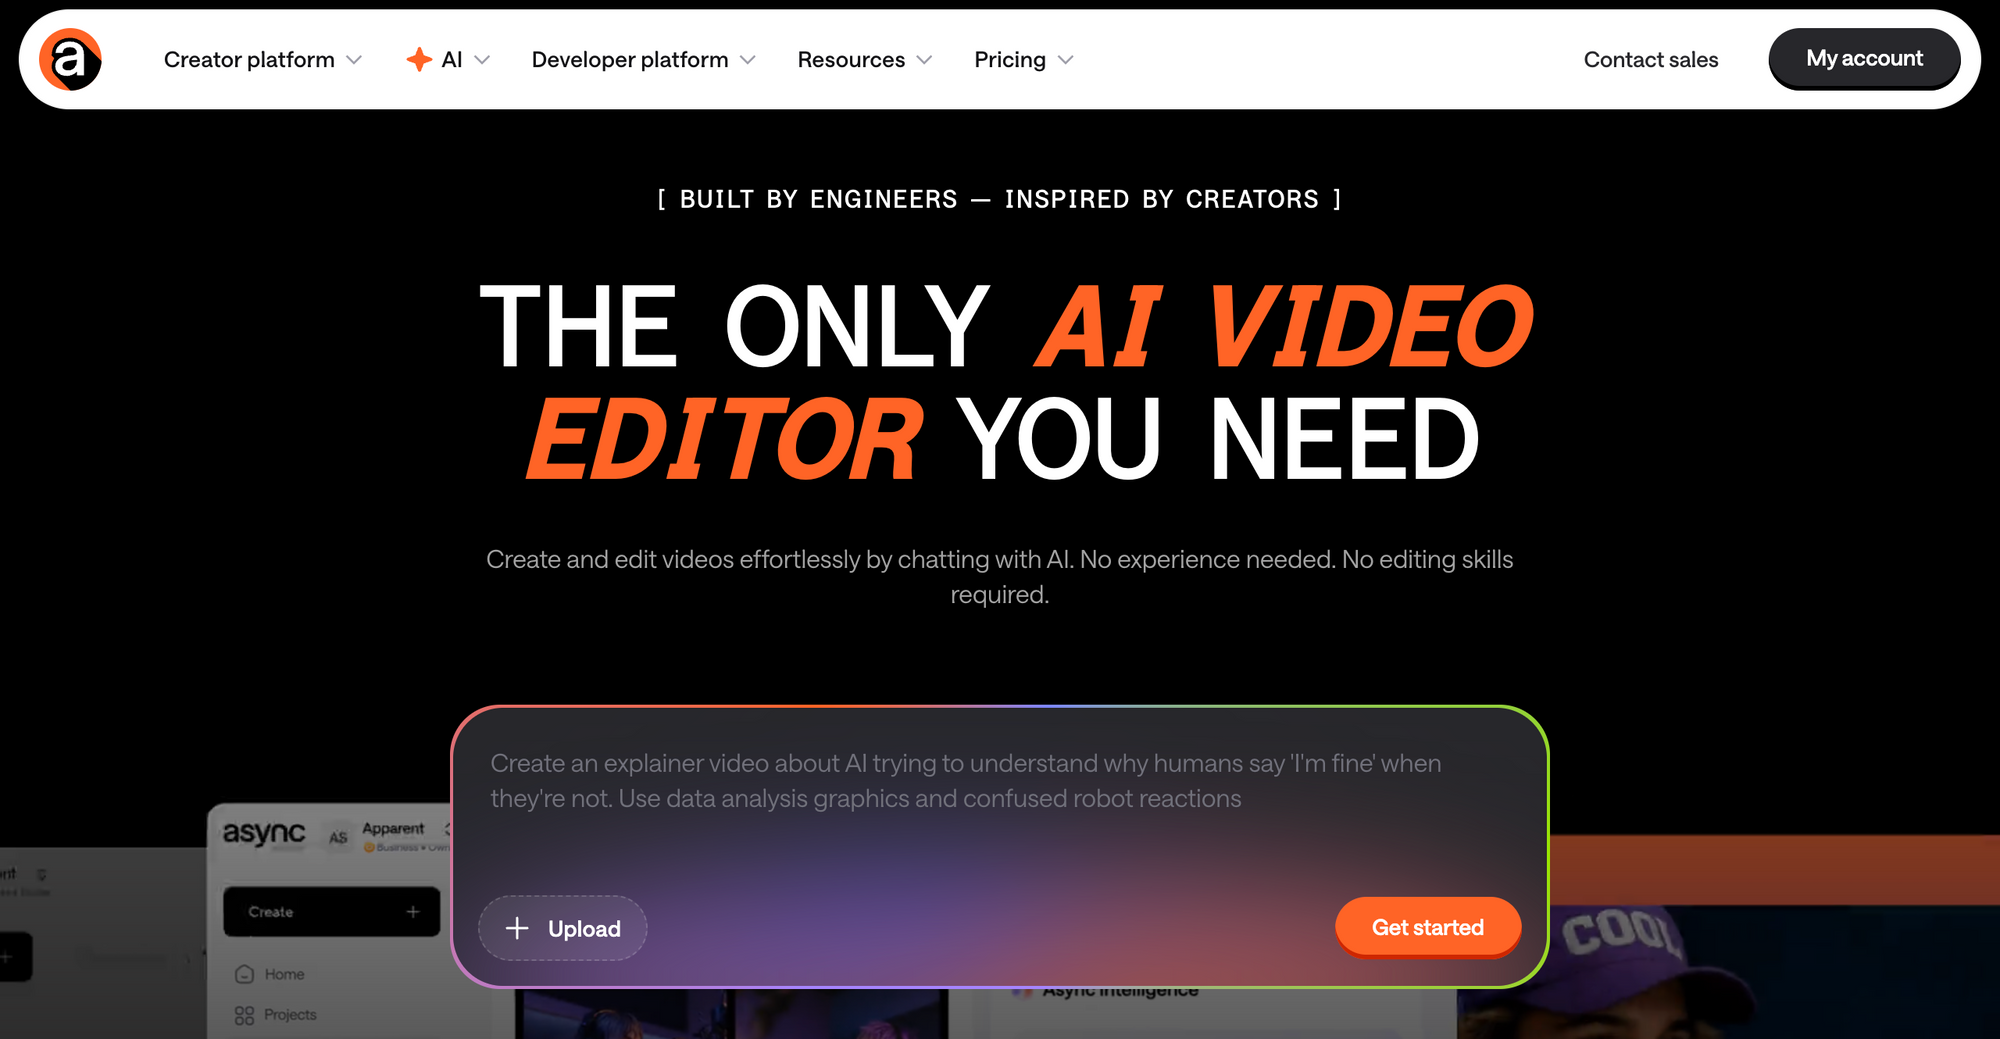Click the Contact sales link
2000x1039 pixels.
pyautogui.click(x=1650, y=60)
